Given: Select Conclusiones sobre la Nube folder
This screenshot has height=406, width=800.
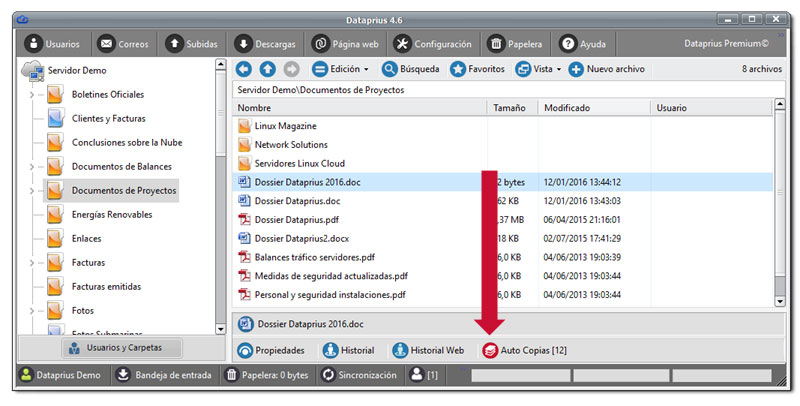Looking at the screenshot, I should click(127, 142).
